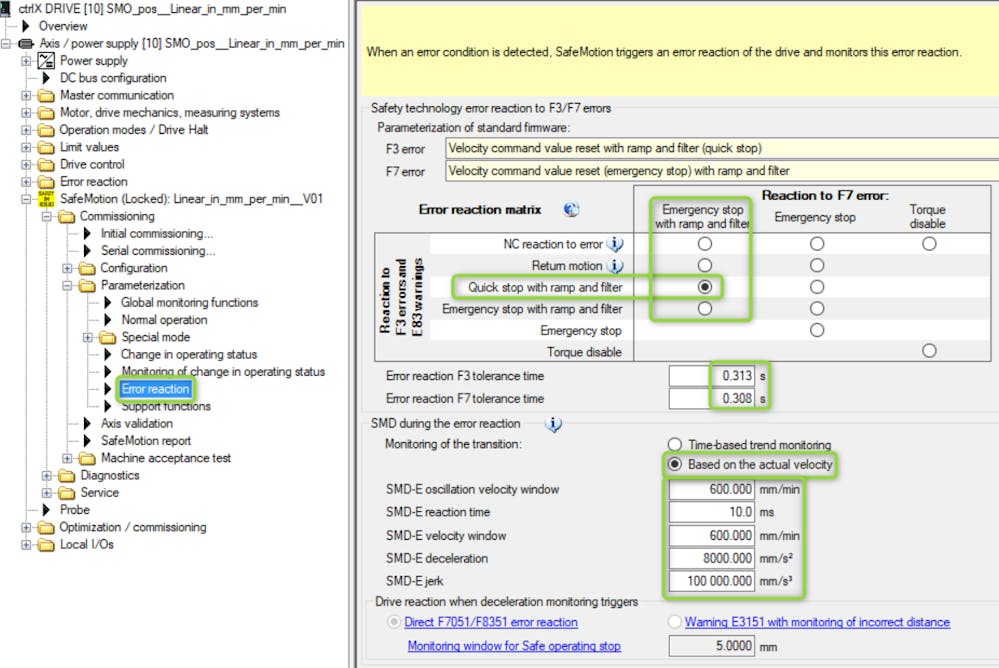Collapse the SafeMotion (Locked) node
Screen dimensions: 999x668
pos(25,199)
